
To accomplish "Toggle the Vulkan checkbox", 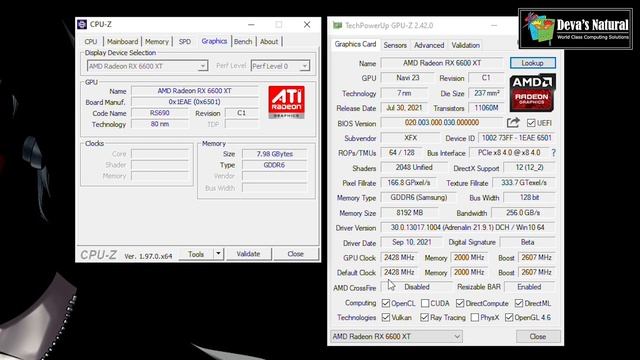I will 386,317.
